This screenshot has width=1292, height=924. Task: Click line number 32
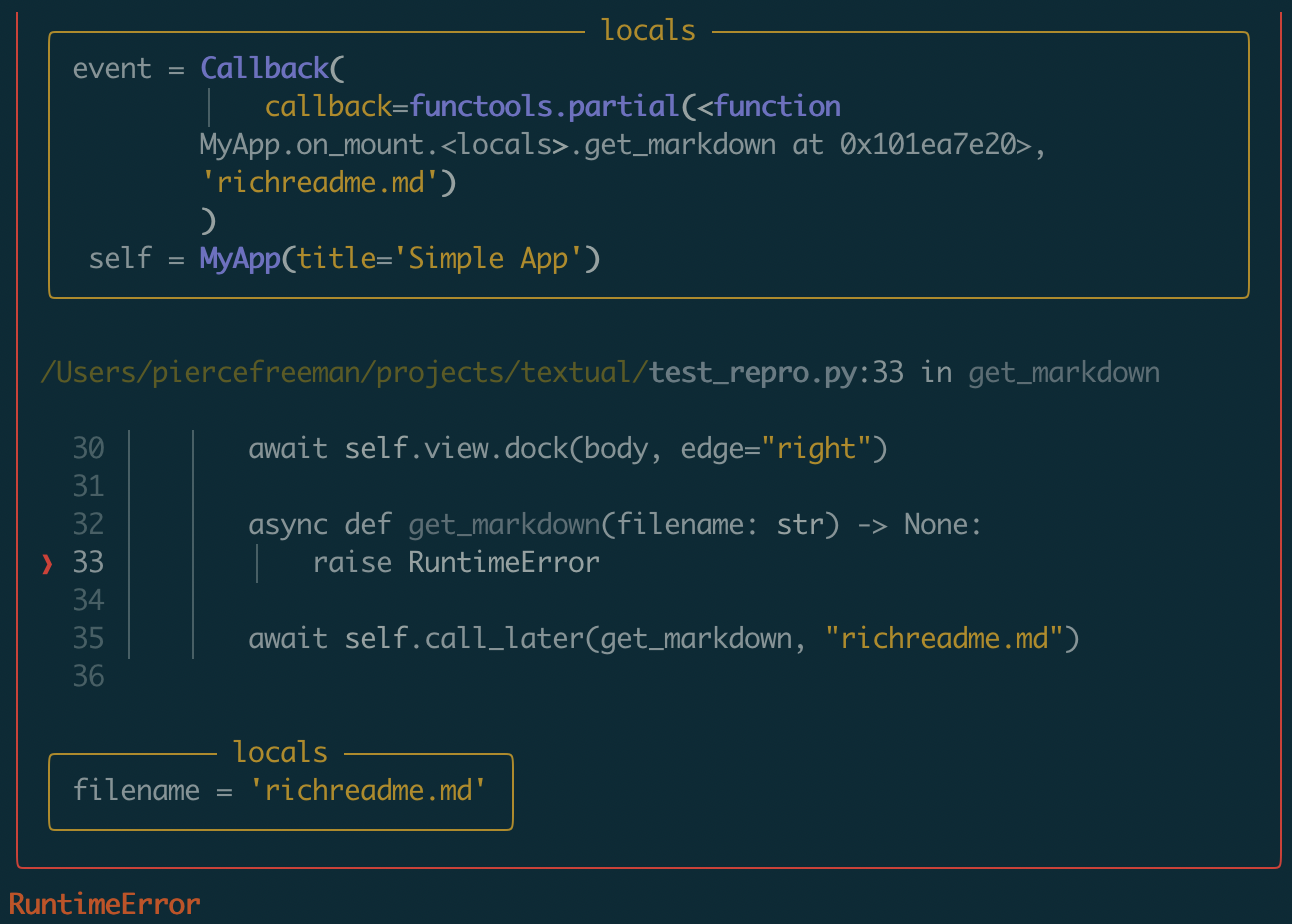[88, 525]
